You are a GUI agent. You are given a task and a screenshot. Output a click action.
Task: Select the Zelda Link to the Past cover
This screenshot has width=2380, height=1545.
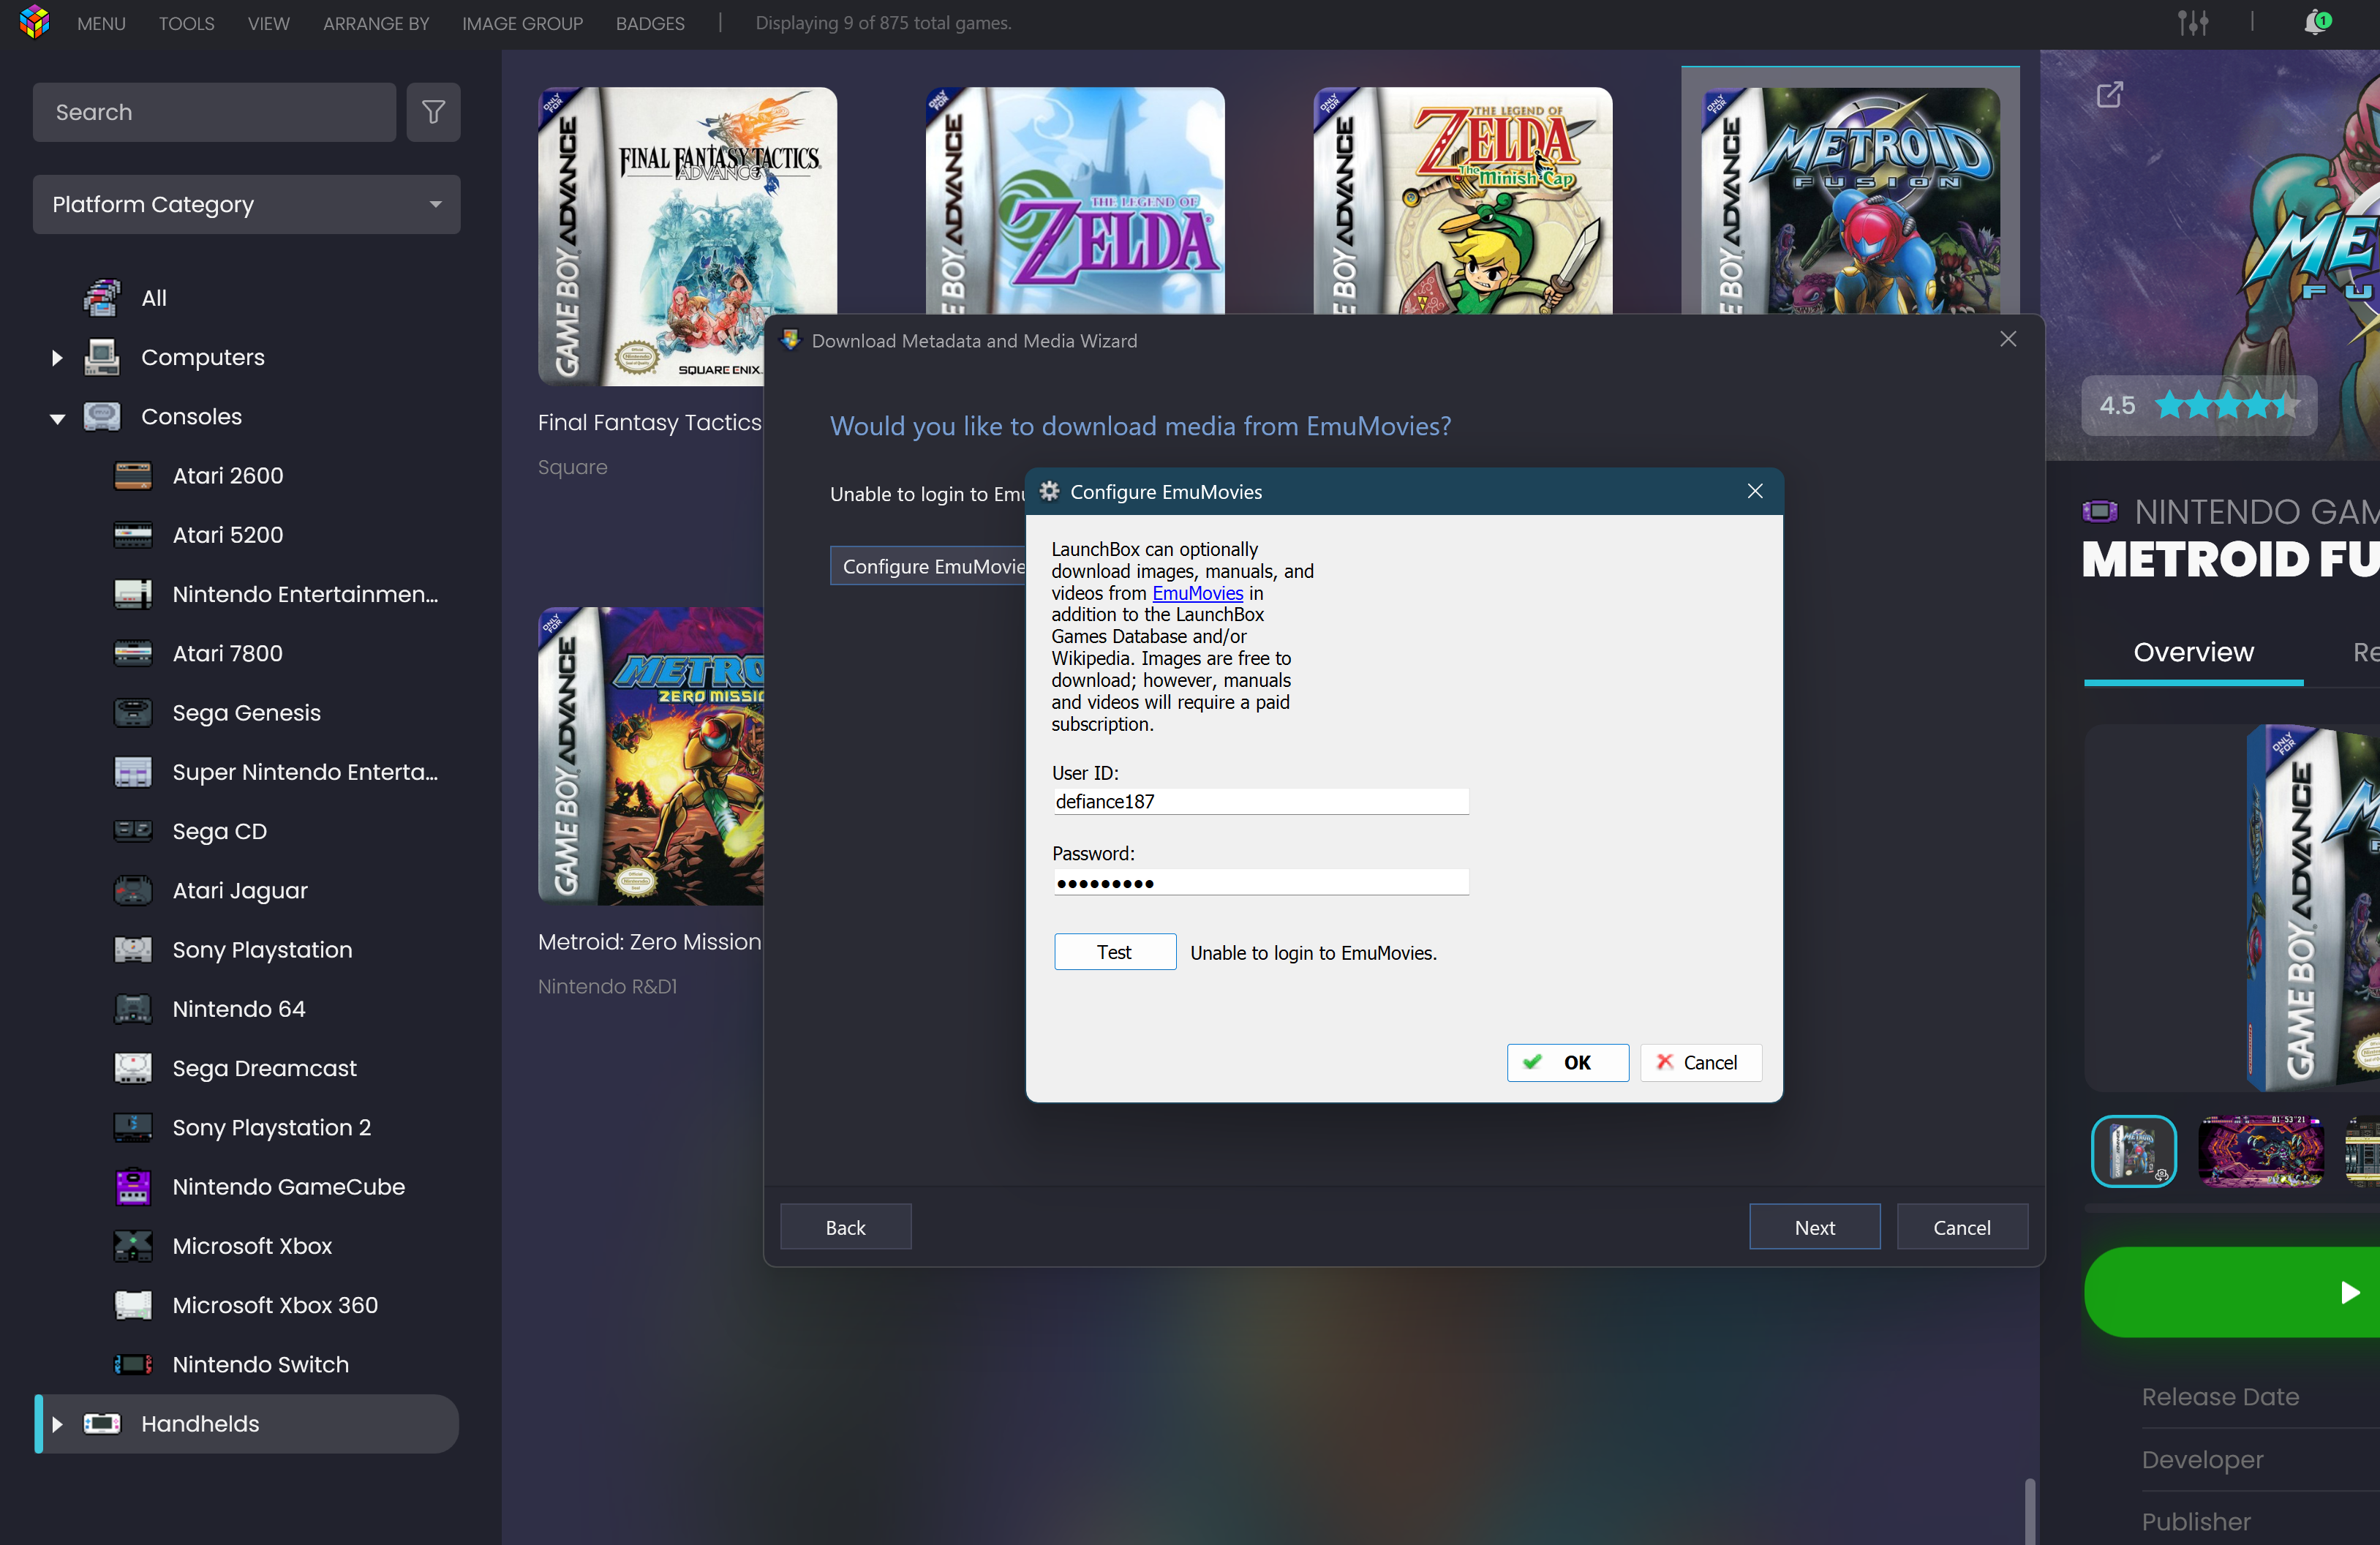[1075, 201]
